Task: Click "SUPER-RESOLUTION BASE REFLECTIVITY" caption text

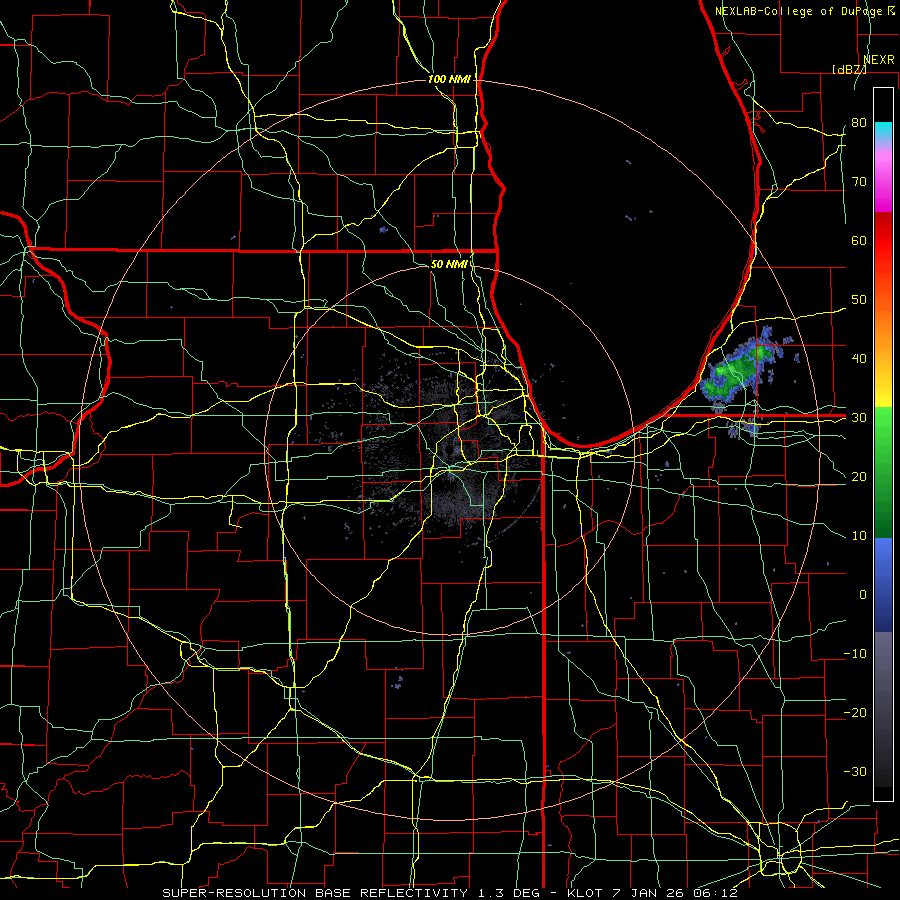Action: [x=314, y=893]
